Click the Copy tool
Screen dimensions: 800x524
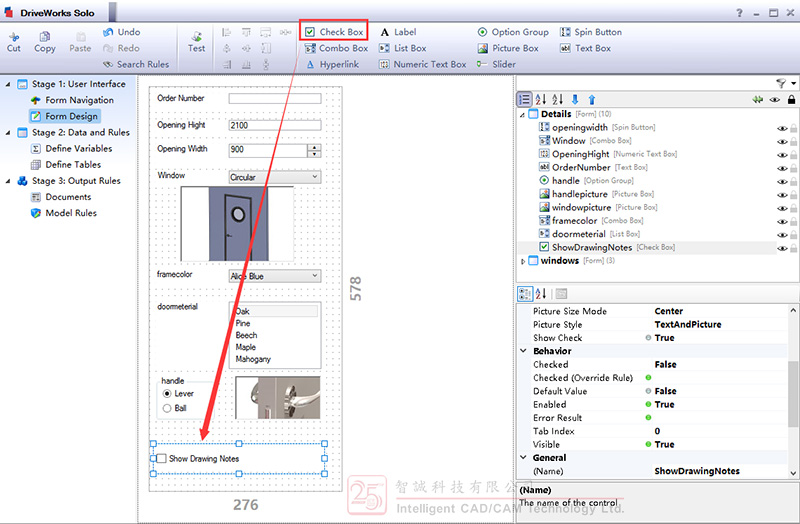[45, 42]
